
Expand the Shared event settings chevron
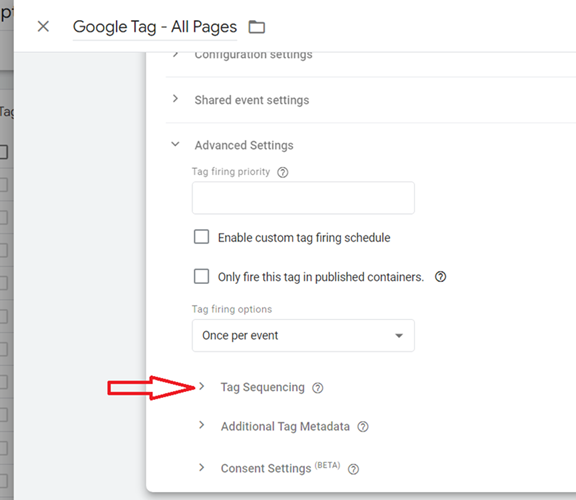coord(176,98)
